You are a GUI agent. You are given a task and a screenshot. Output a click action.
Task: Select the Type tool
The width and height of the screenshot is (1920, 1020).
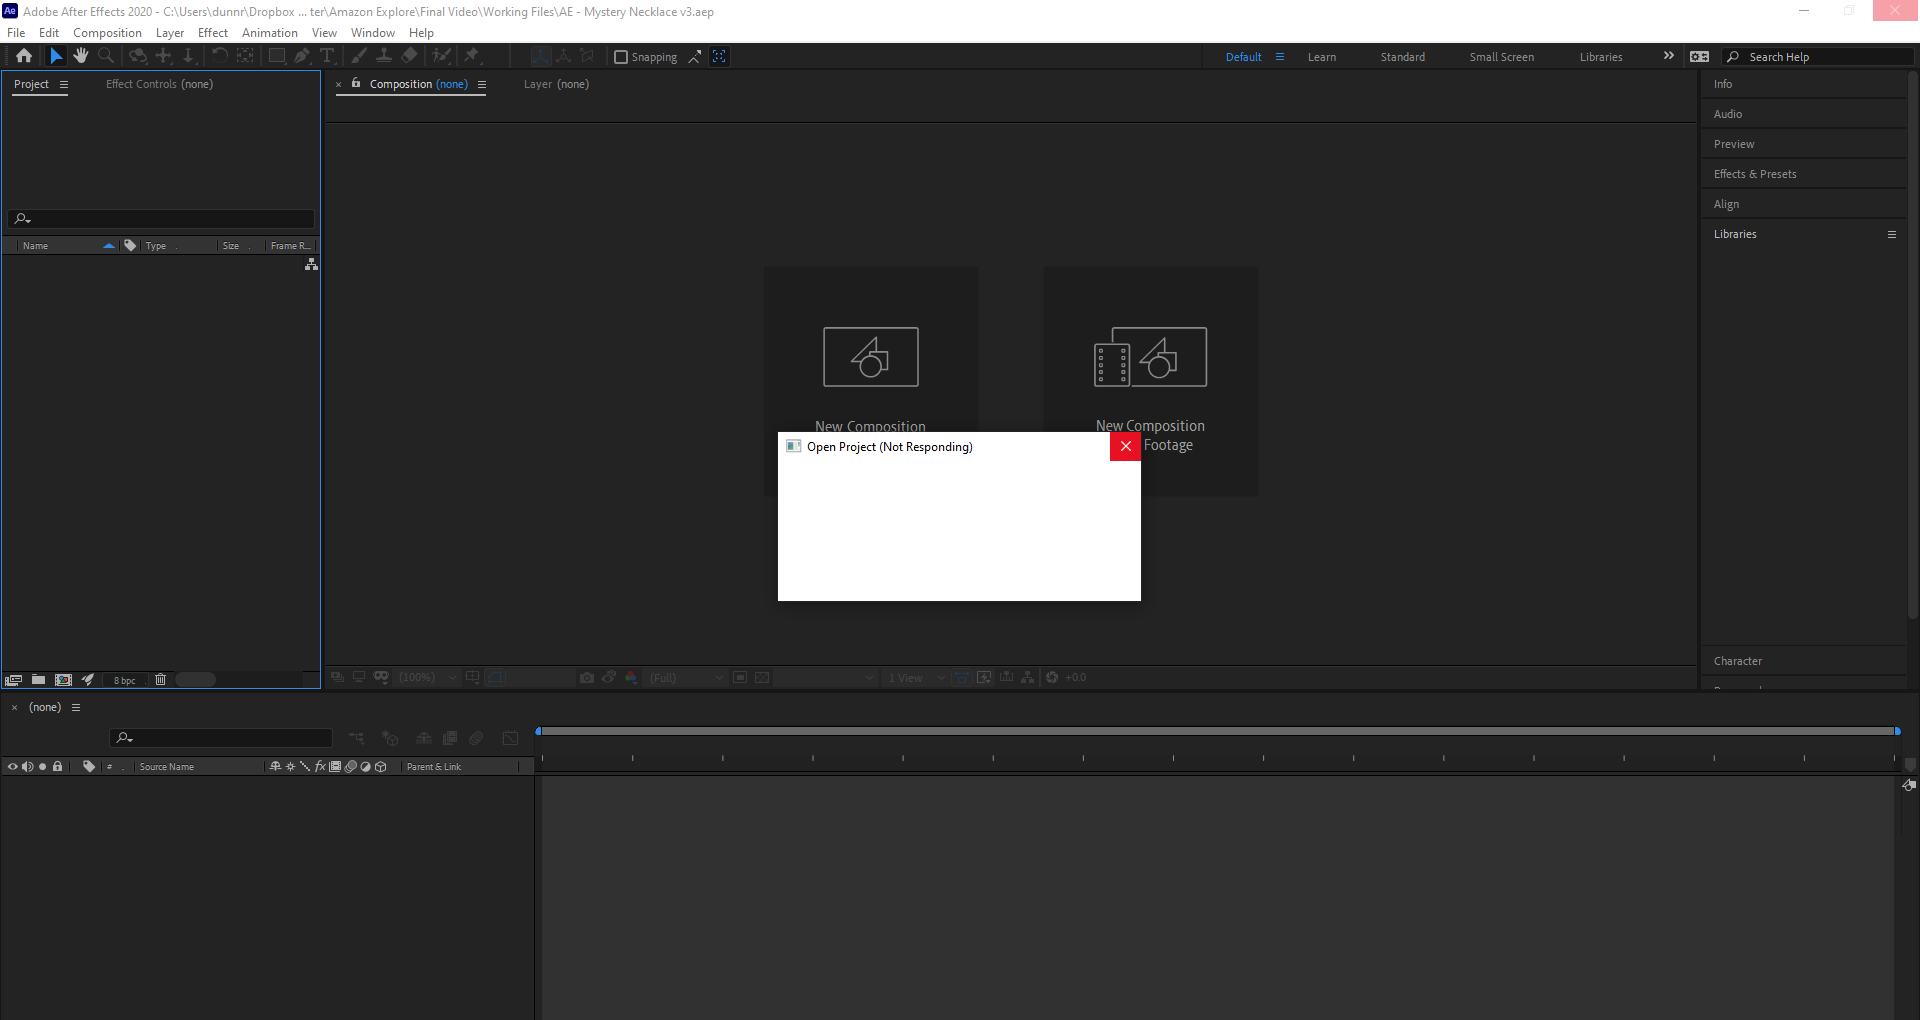(328, 56)
